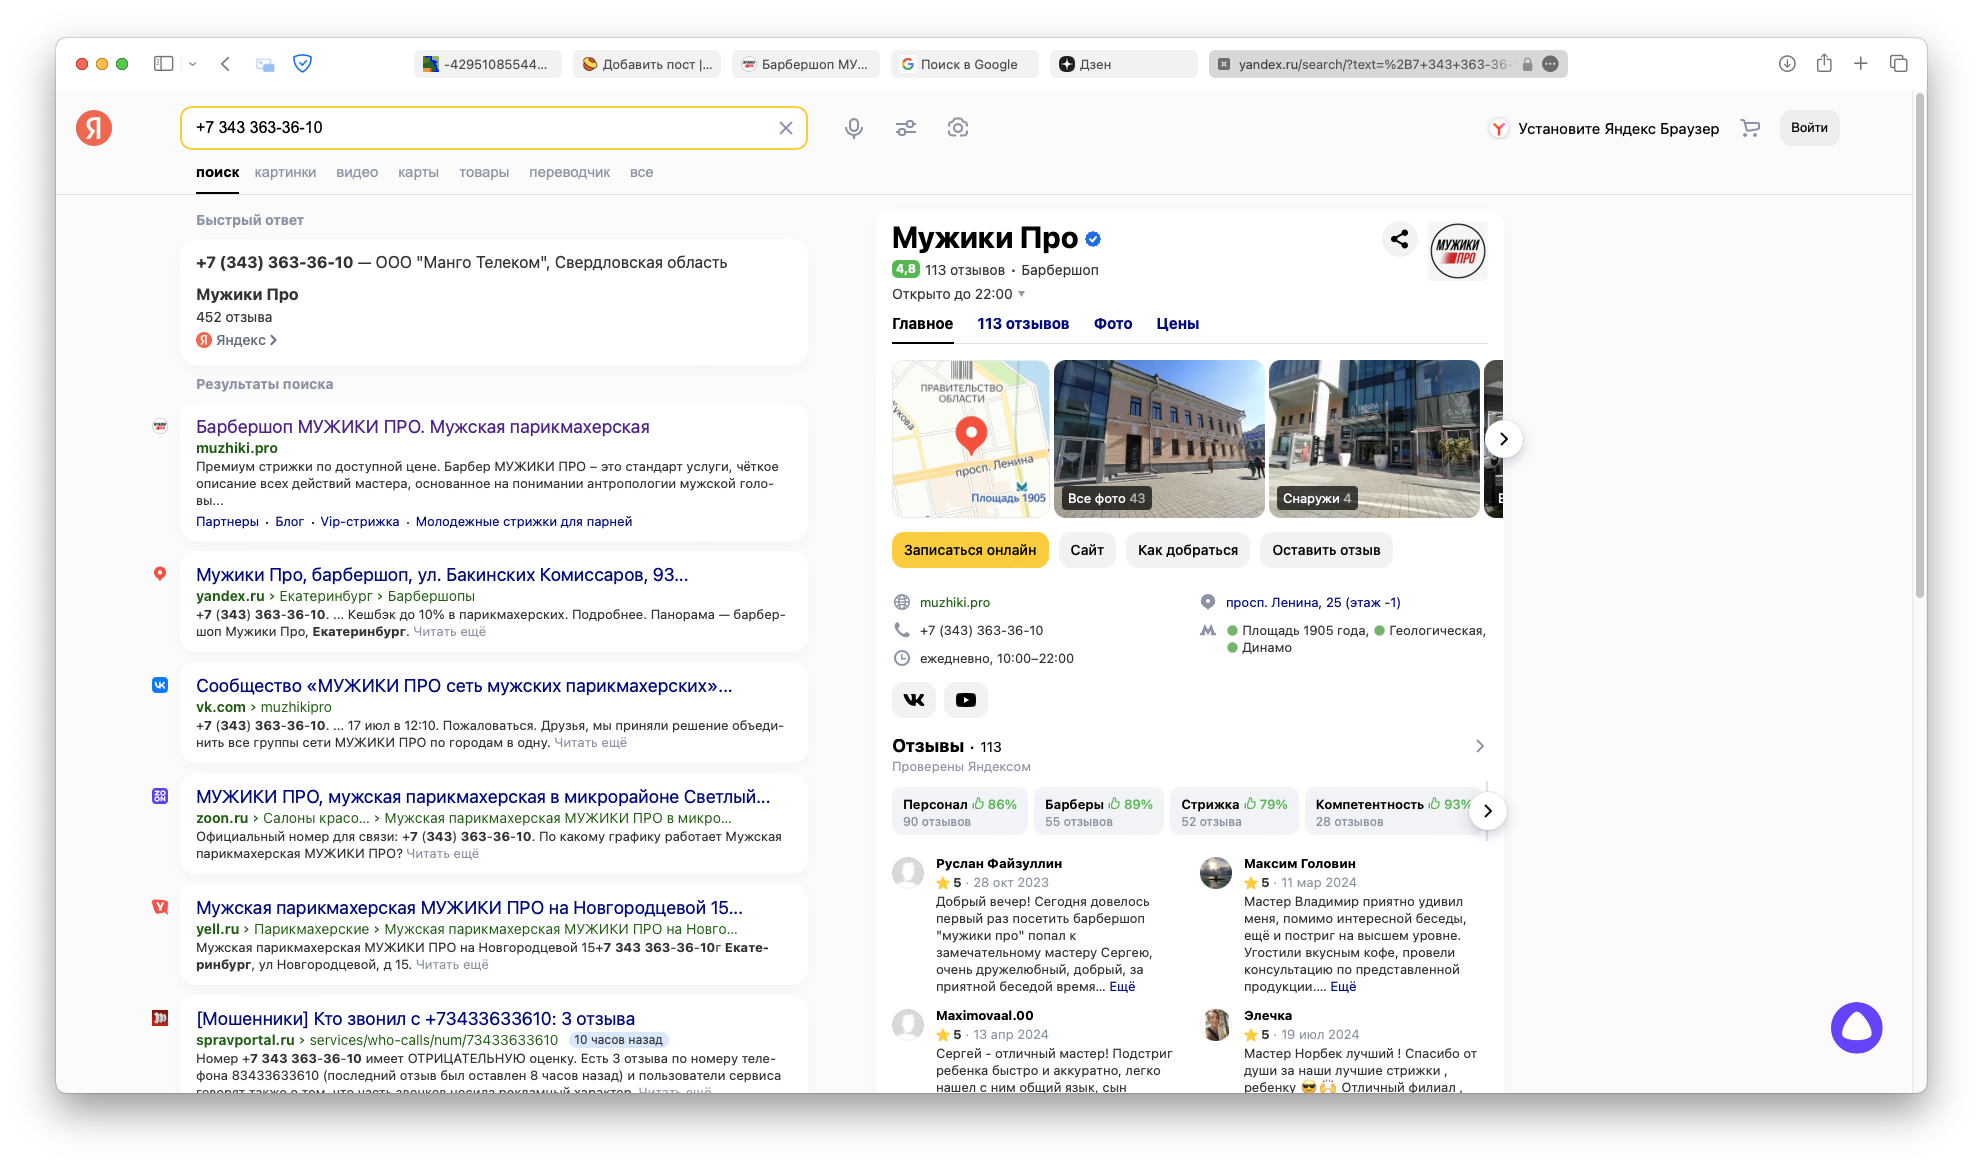Viewport: 1983px width, 1167px height.
Task: Open the VK social button in the card
Action: (x=914, y=700)
